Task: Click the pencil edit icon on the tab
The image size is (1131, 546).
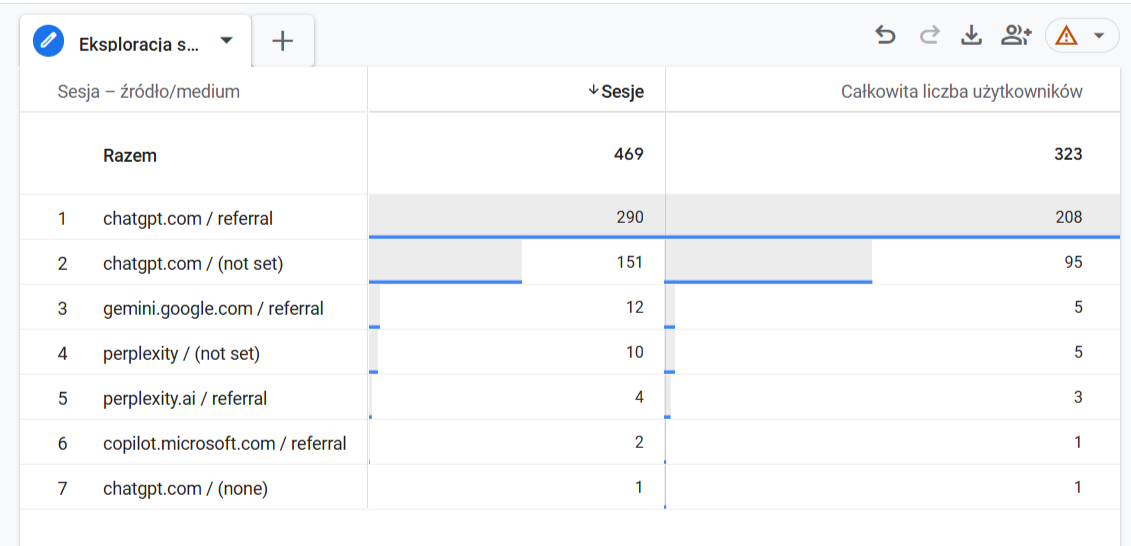Action: [48, 41]
